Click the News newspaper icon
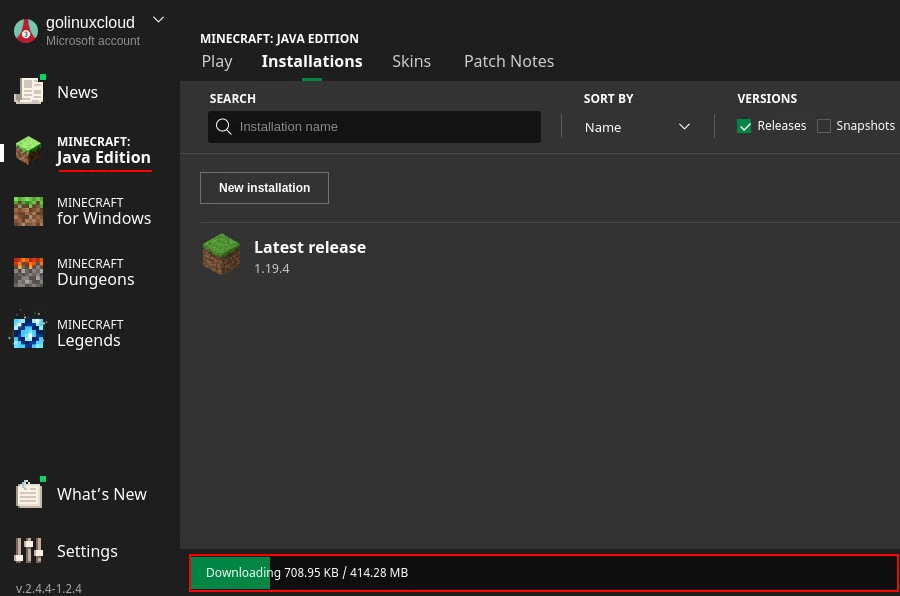900x596 pixels. pos(29,91)
